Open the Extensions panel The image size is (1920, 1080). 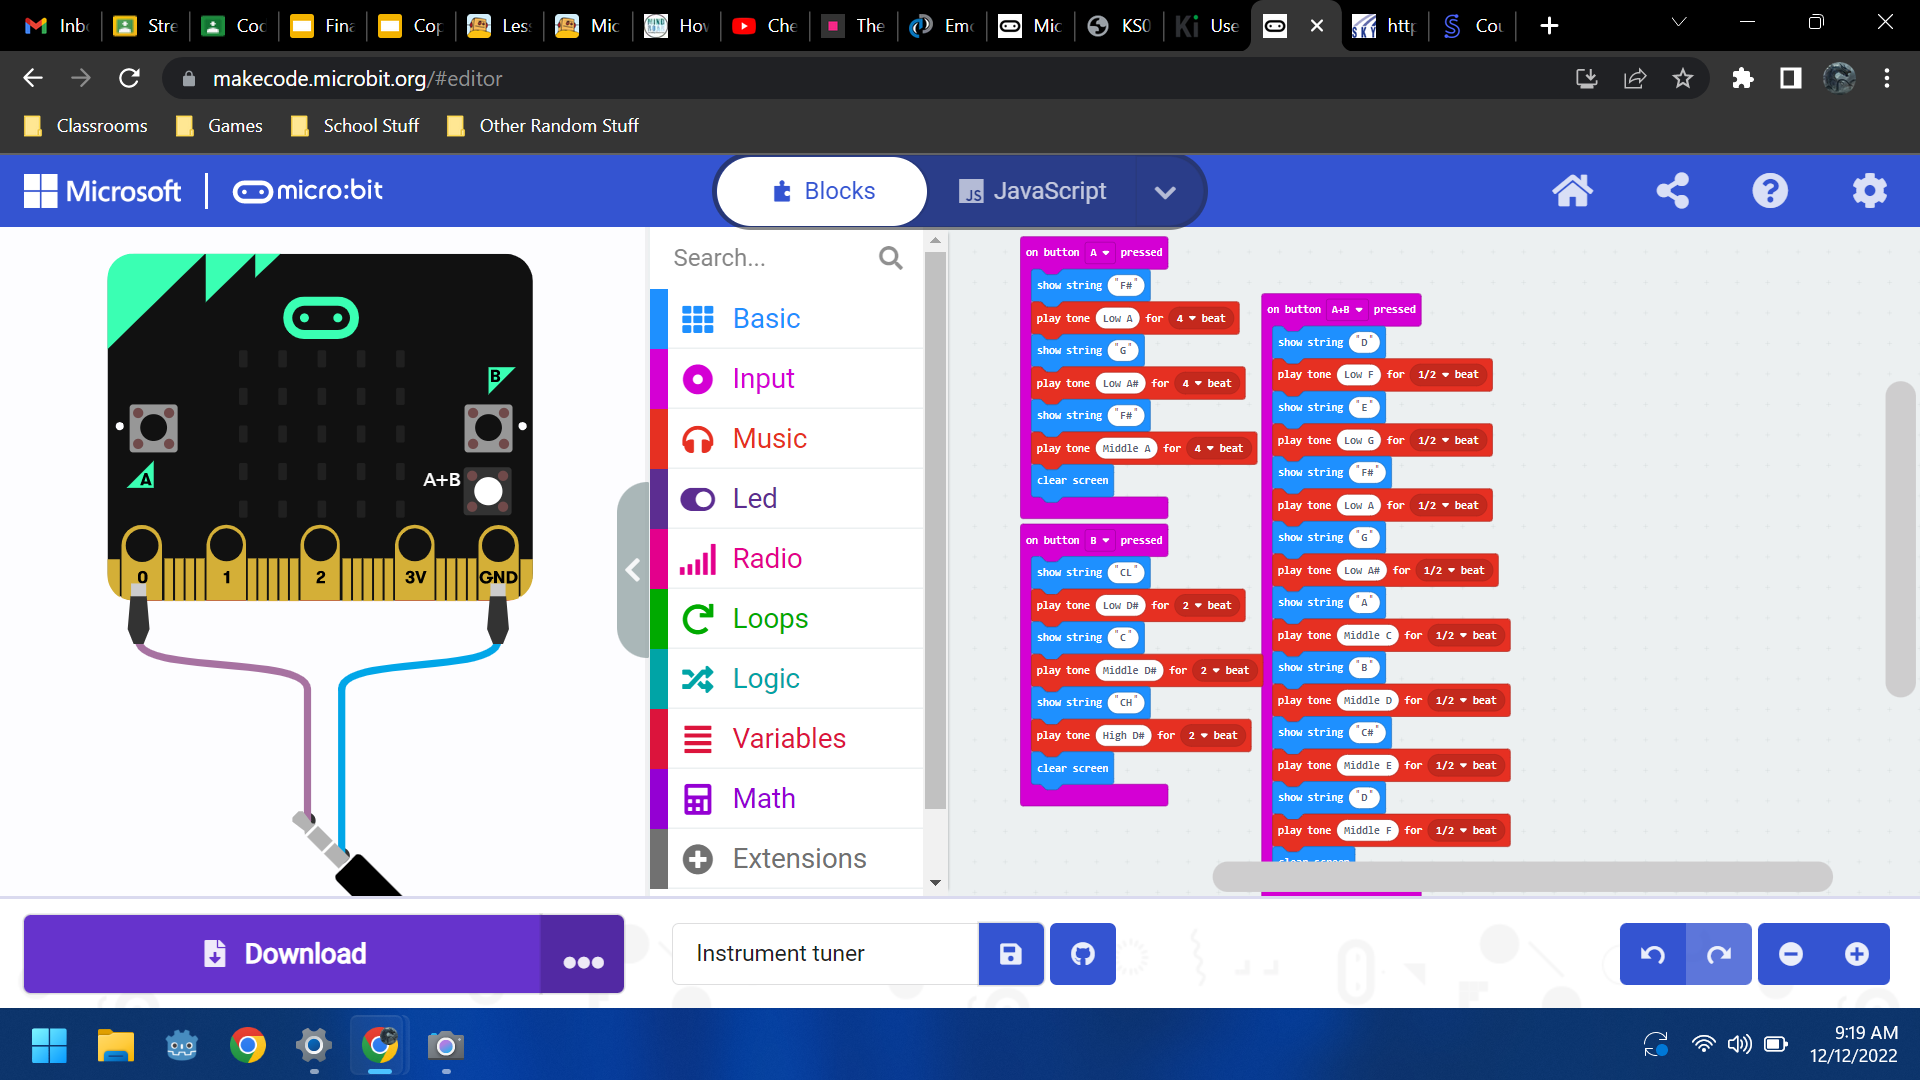pyautogui.click(x=799, y=858)
